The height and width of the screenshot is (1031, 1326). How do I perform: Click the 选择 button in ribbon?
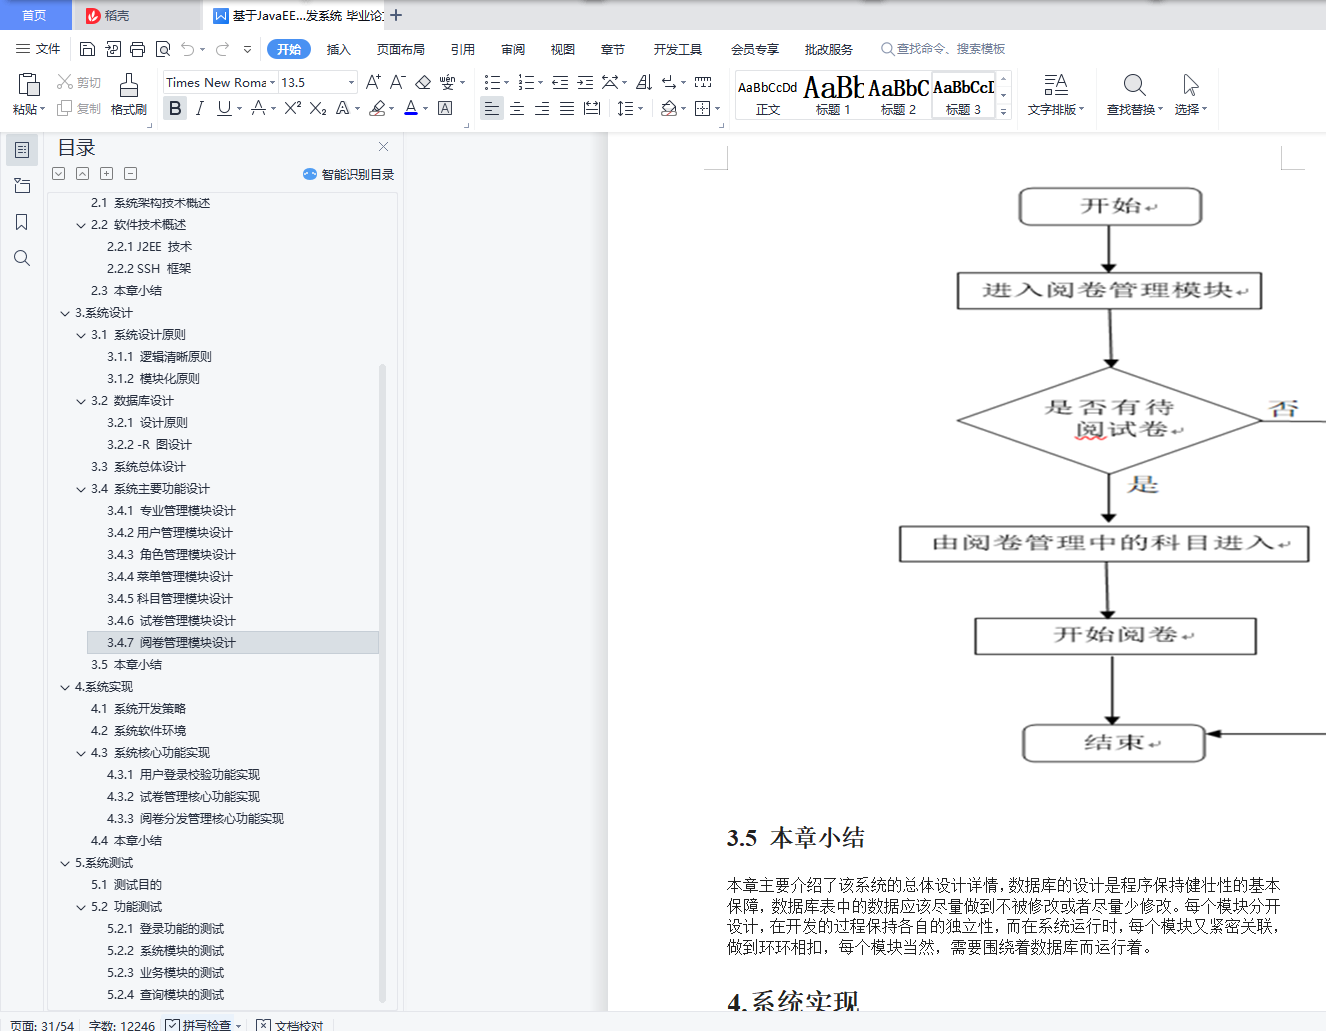(1190, 95)
